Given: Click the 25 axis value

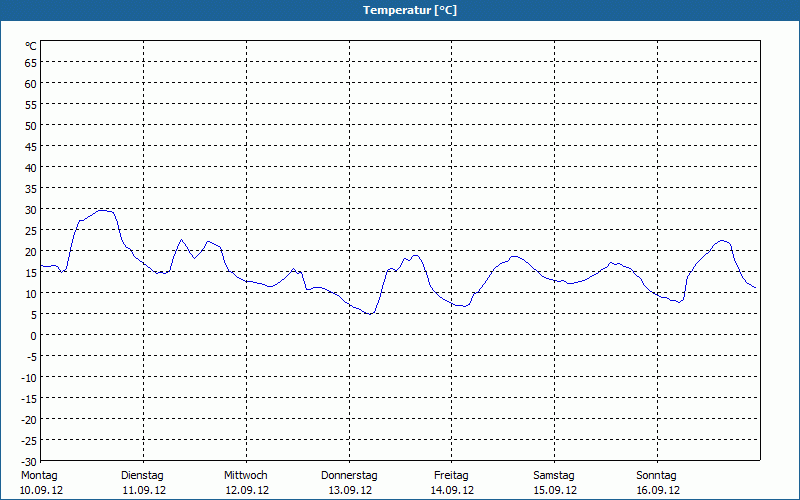Looking at the screenshot, I should point(31,231).
